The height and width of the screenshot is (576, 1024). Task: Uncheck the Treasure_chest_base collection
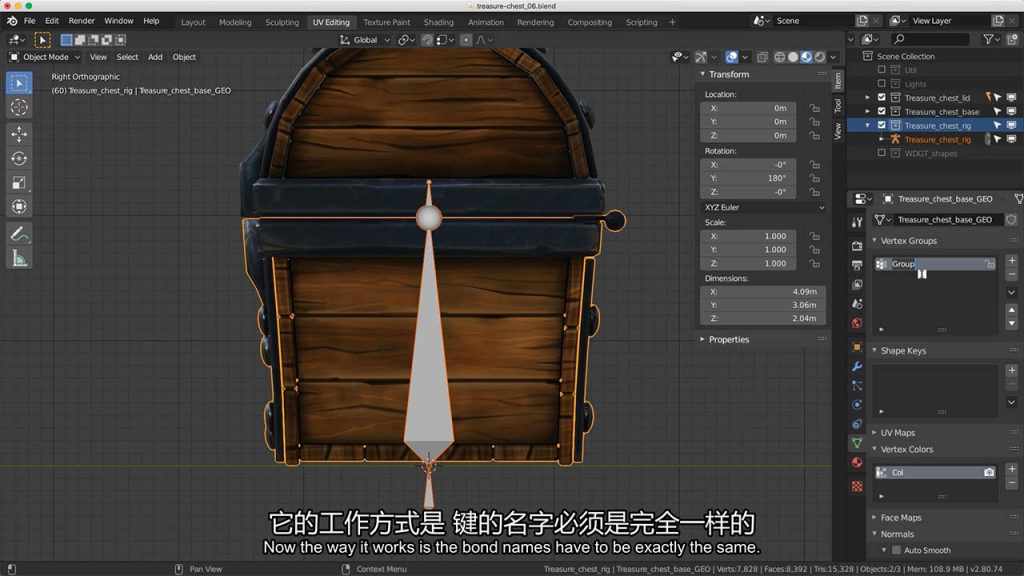click(x=882, y=112)
